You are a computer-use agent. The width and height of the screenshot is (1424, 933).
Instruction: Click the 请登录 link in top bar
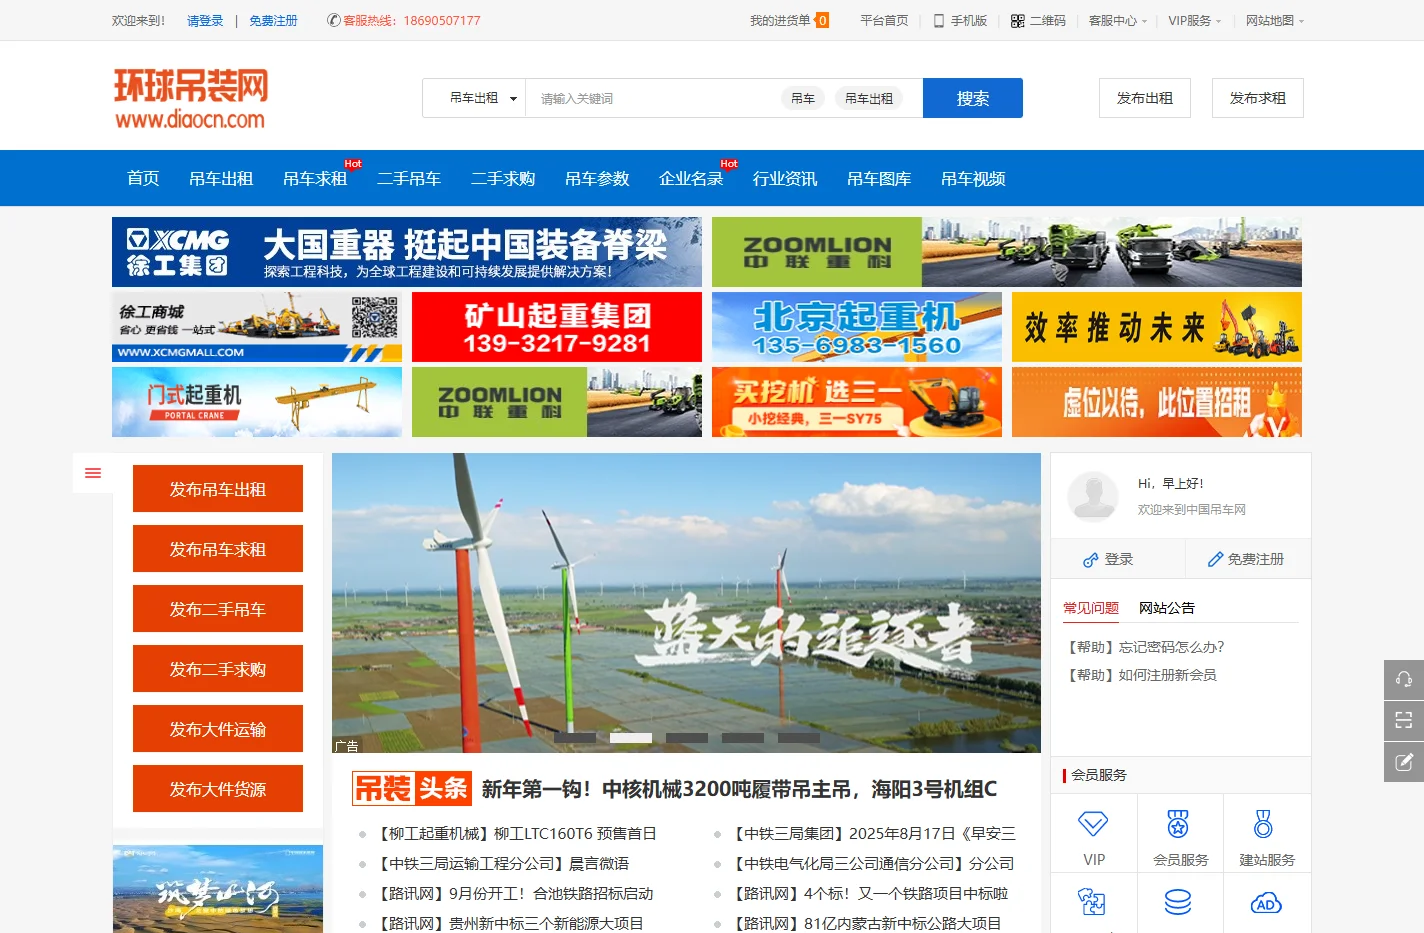pos(205,20)
